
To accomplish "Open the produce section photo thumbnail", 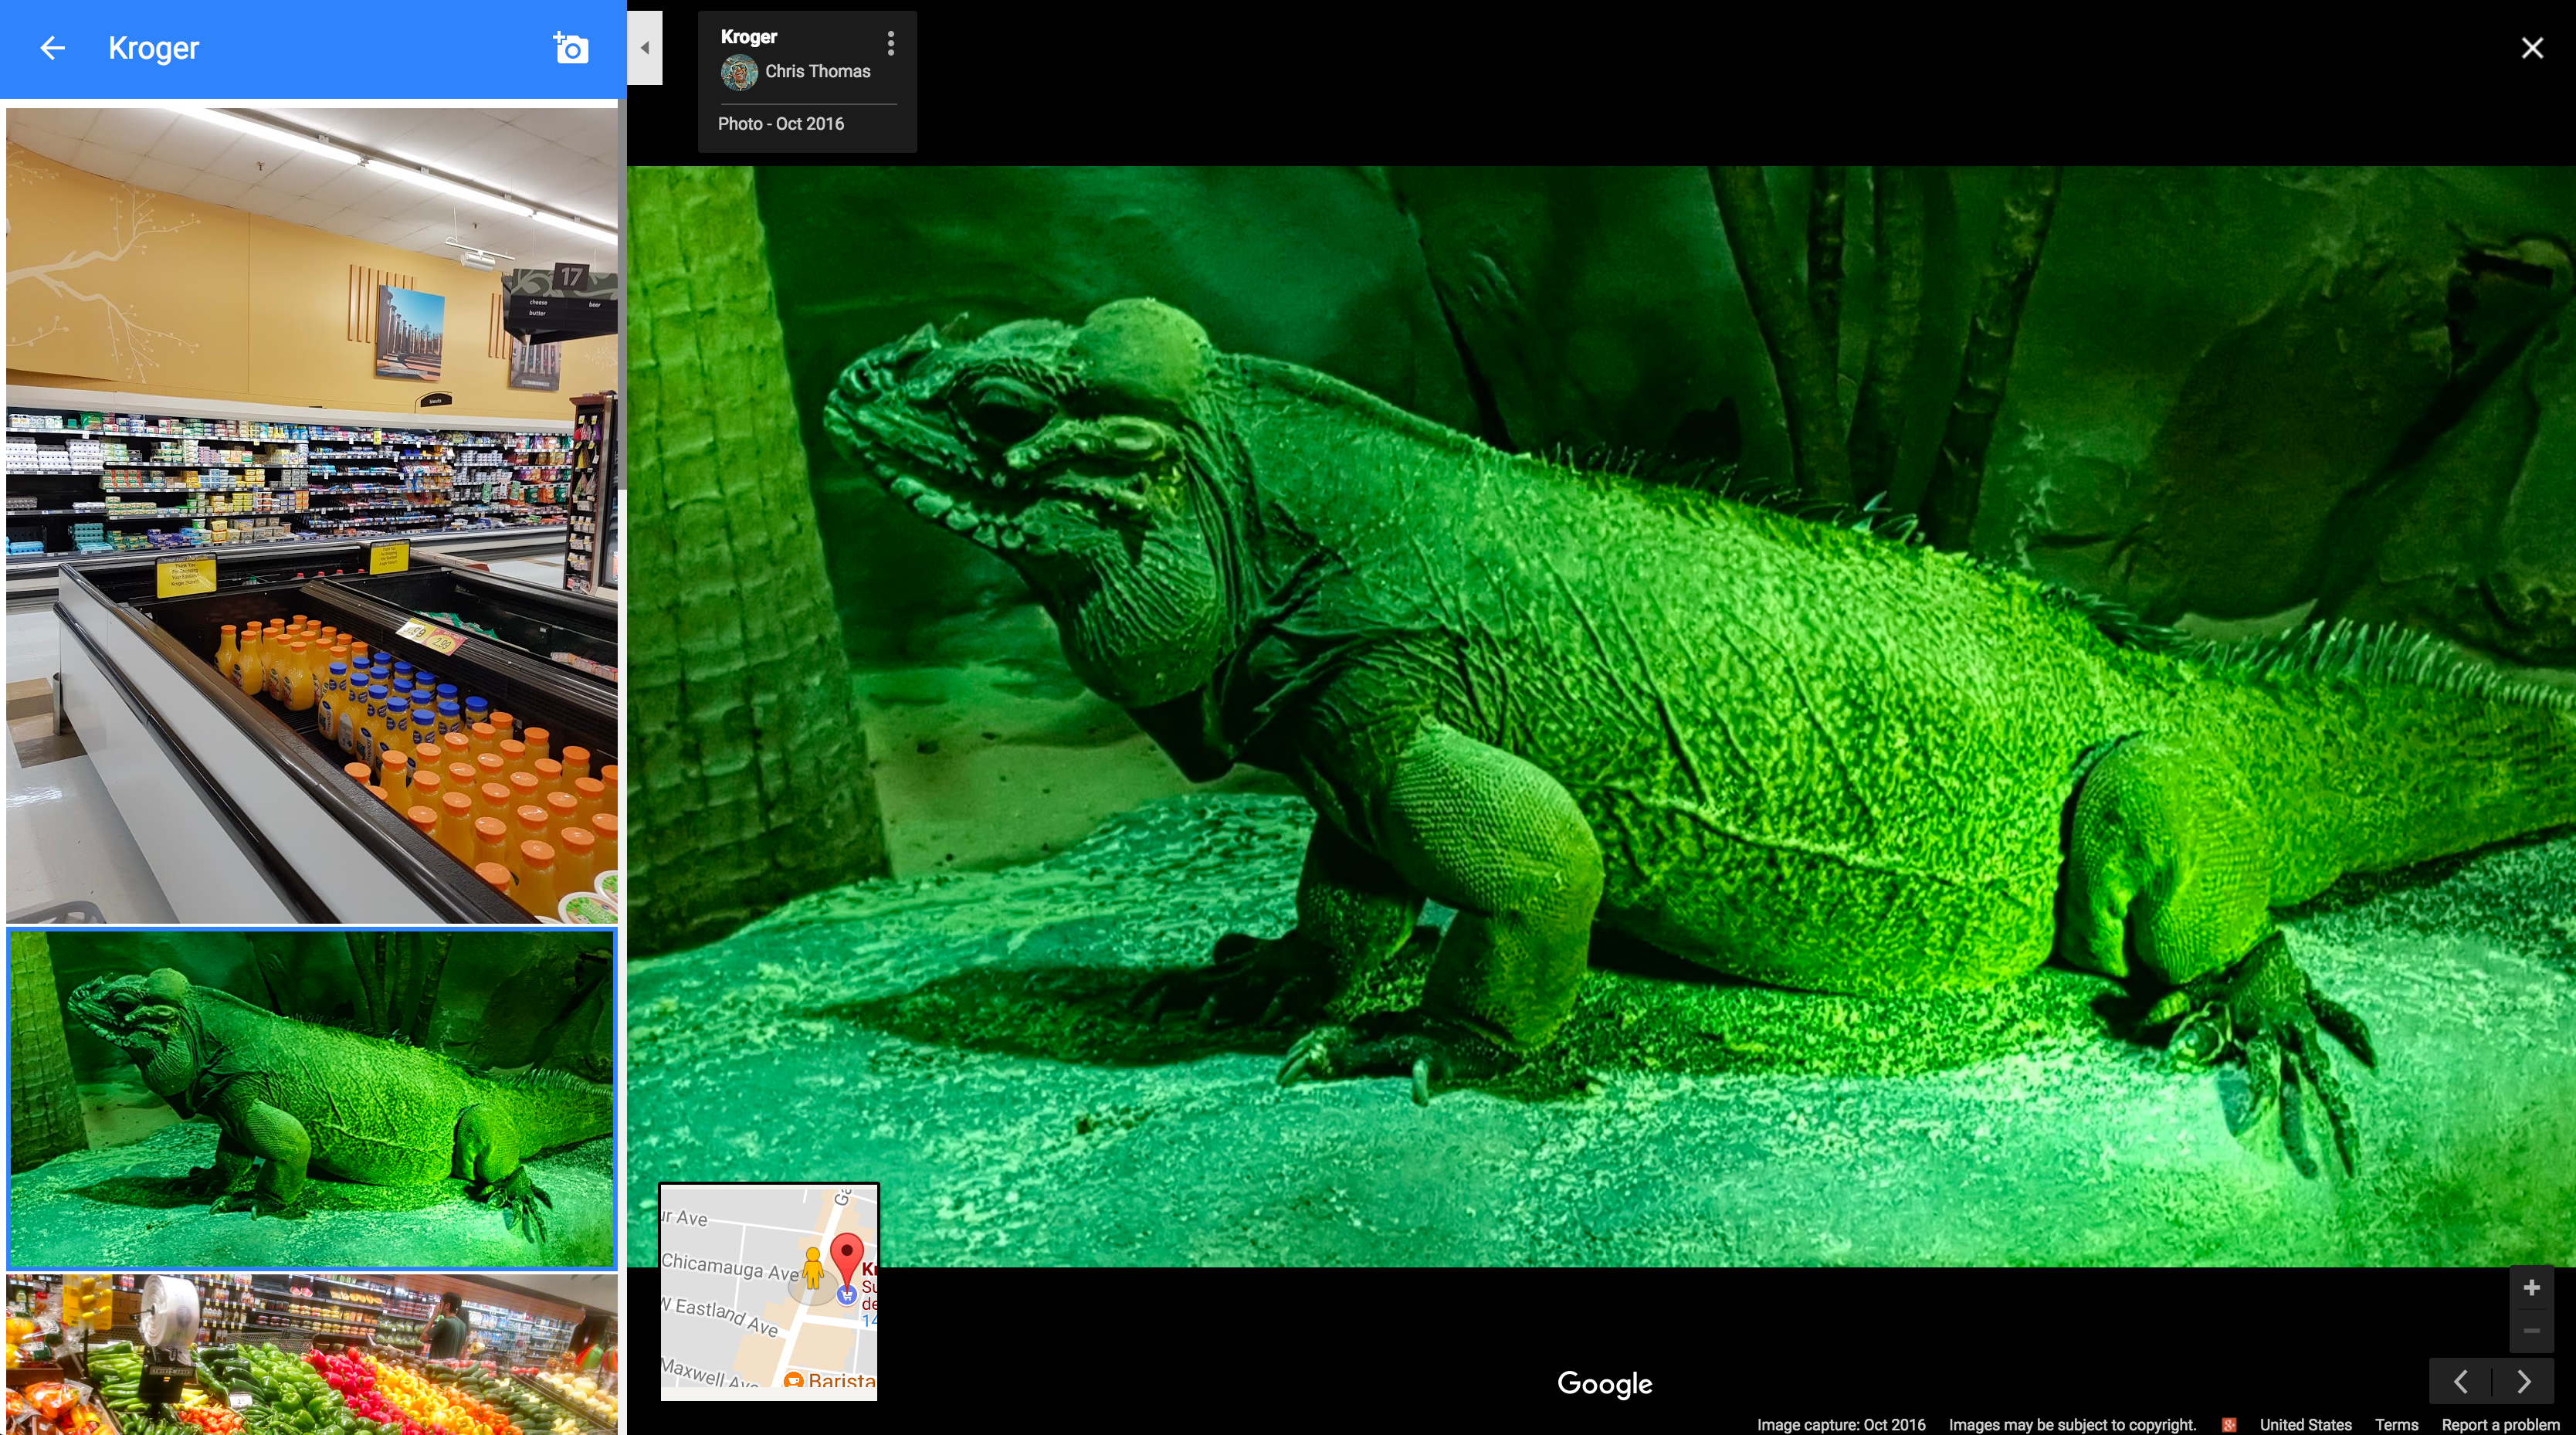I will [311, 1353].
